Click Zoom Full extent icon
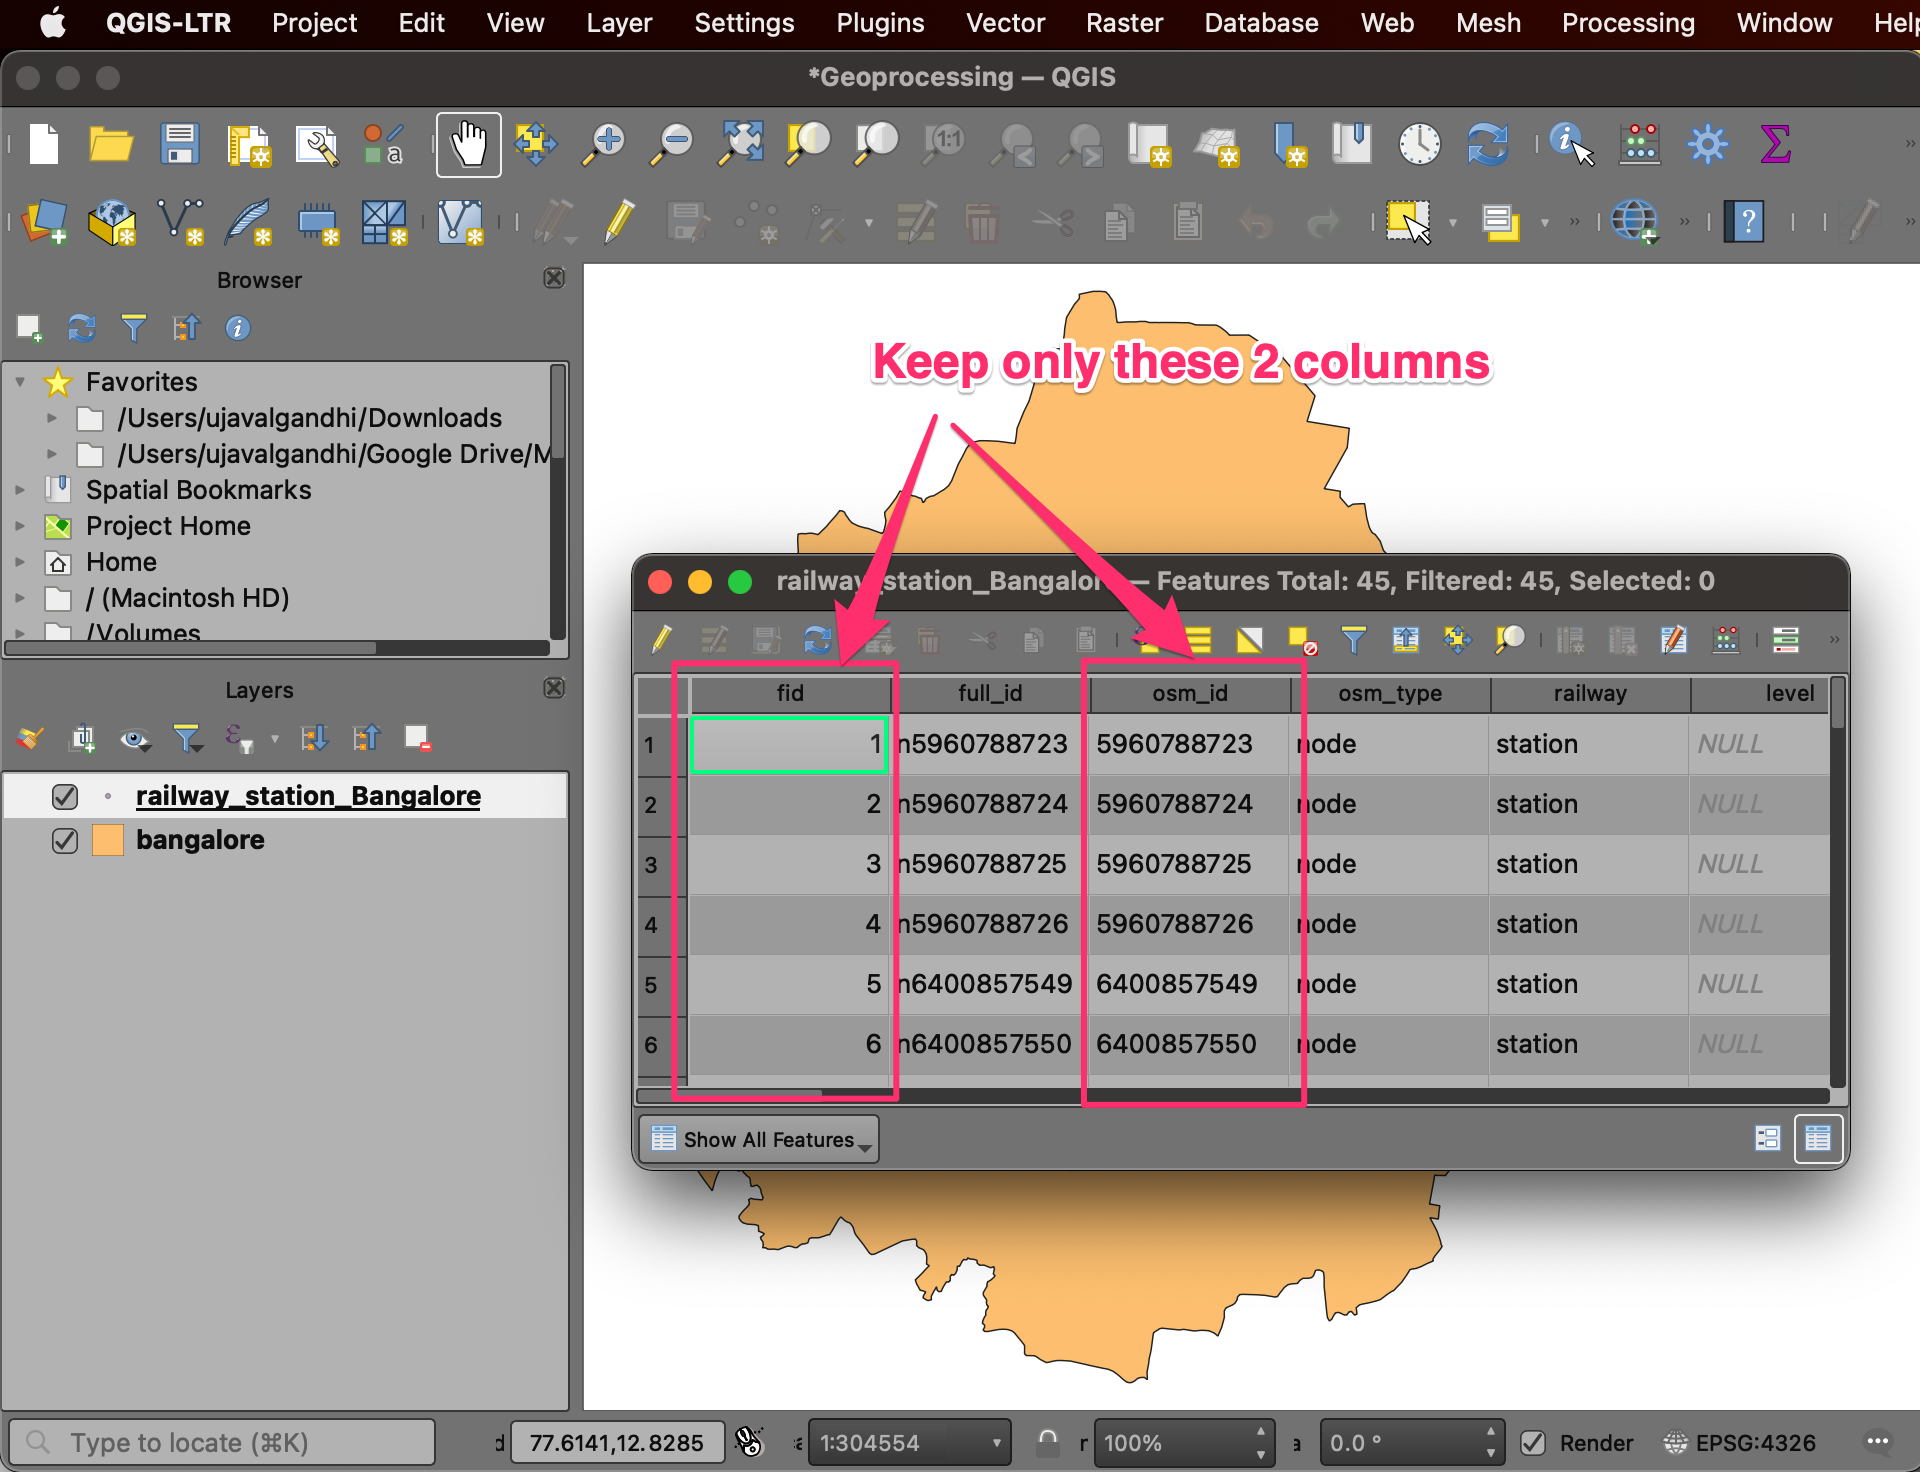Image resolution: width=1920 pixels, height=1472 pixels. click(740, 145)
